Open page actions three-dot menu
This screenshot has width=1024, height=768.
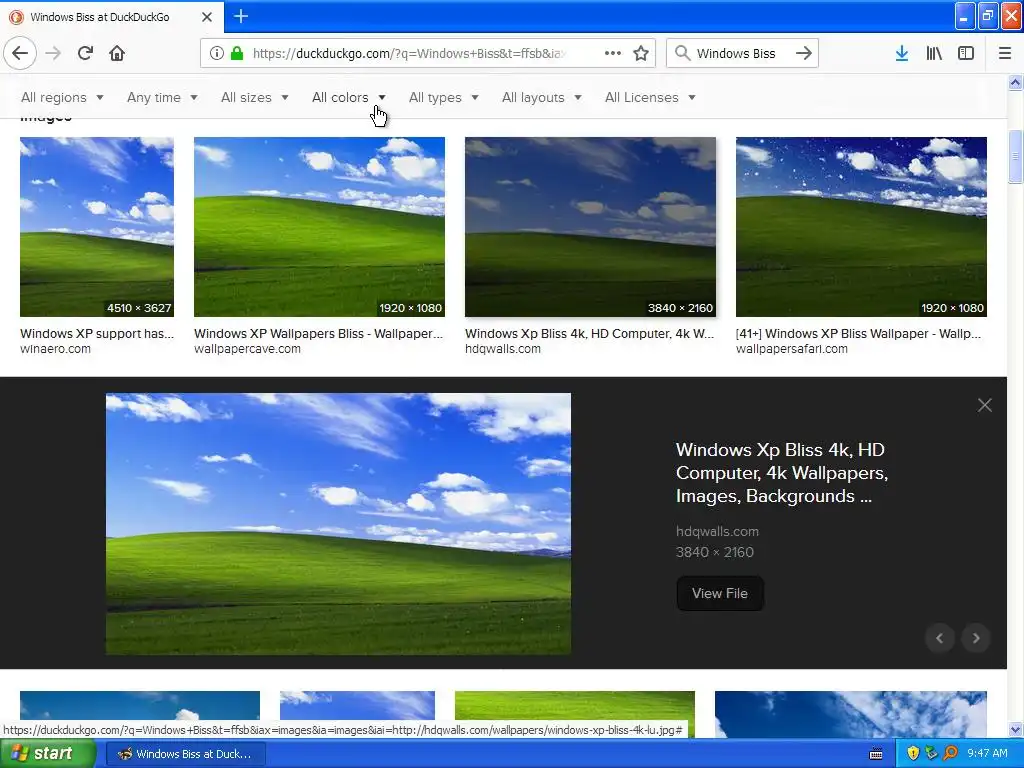point(613,53)
